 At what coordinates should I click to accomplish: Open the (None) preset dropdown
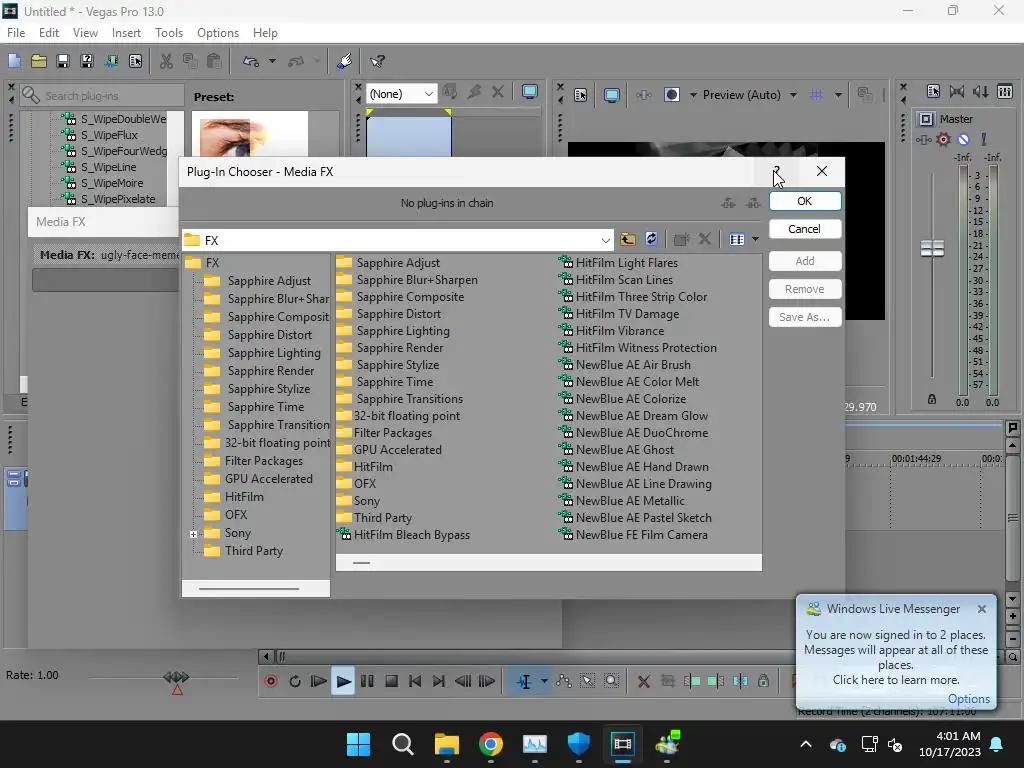pyautogui.click(x=428, y=94)
